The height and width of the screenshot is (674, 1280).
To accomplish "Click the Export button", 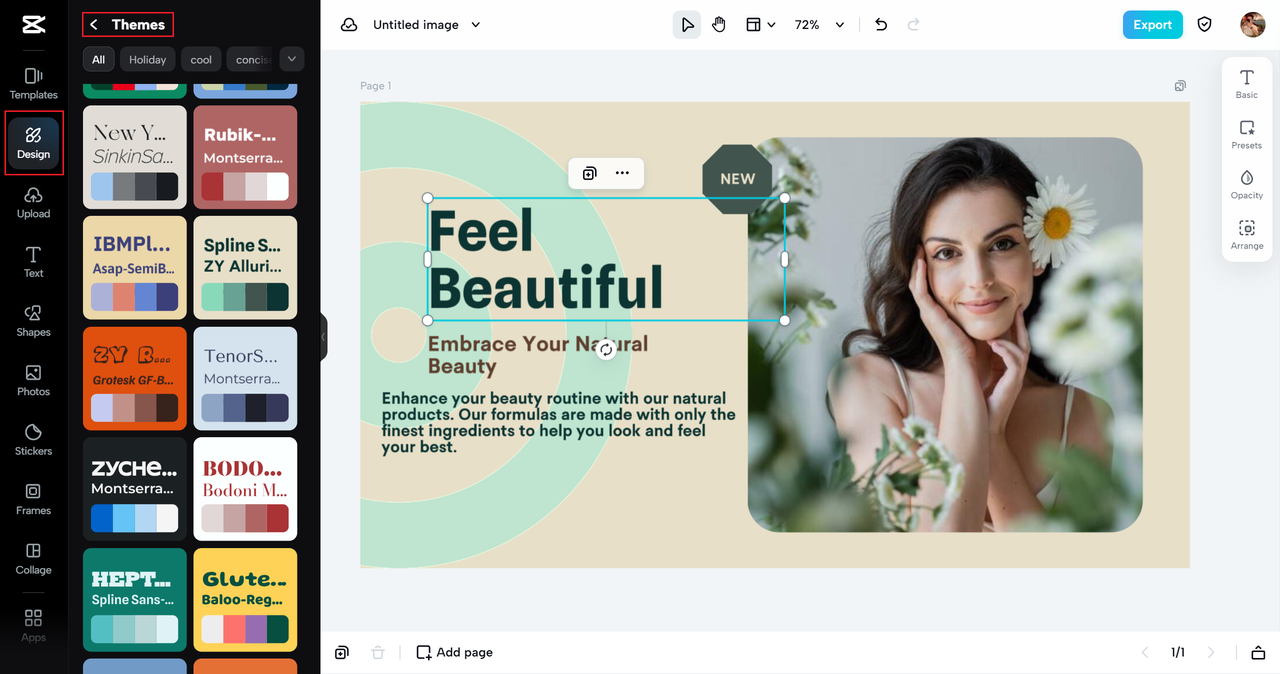I will click(x=1152, y=25).
